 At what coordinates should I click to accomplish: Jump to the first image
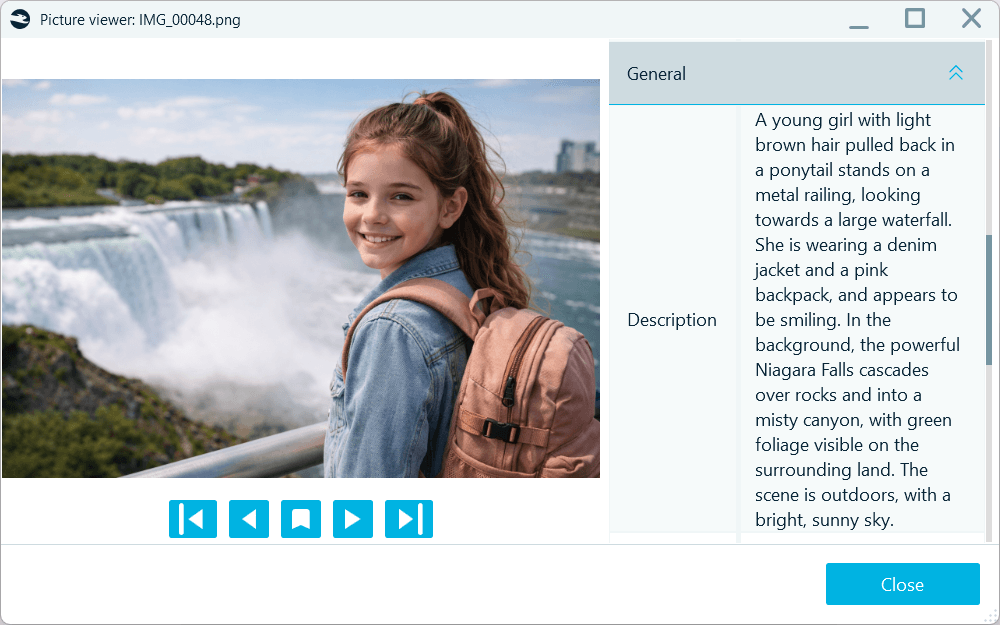pyautogui.click(x=193, y=519)
